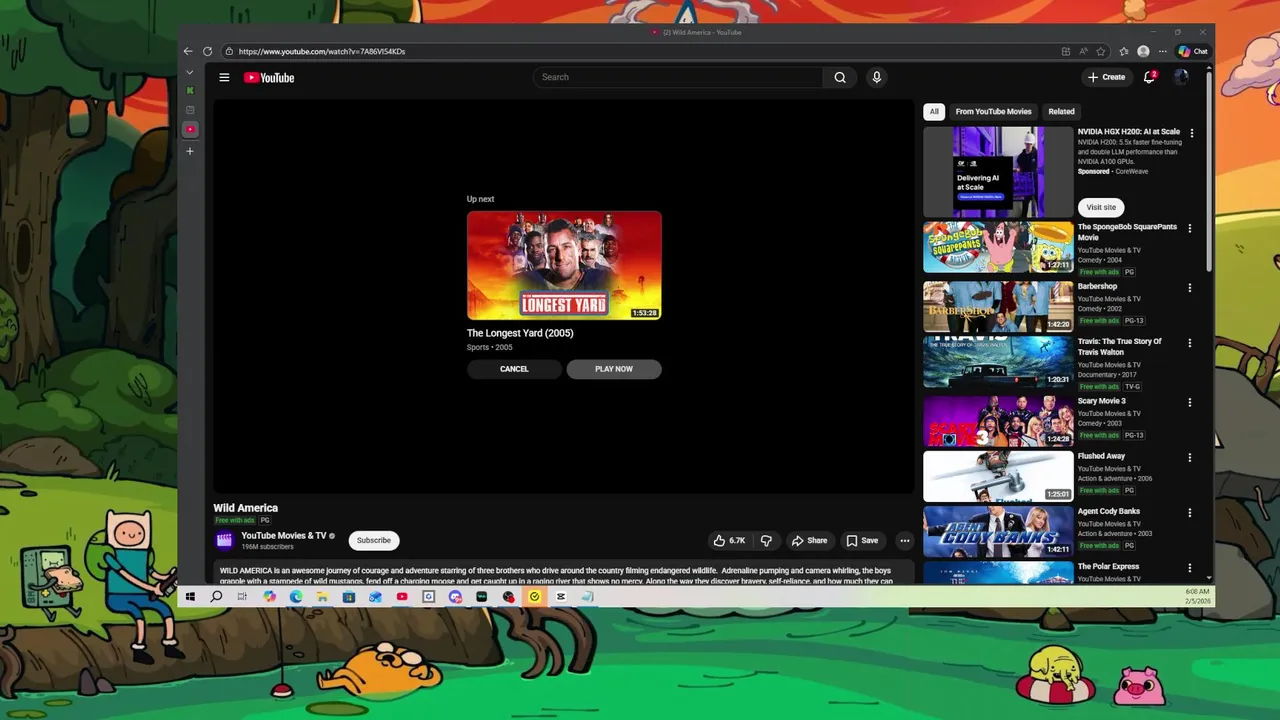Select the All filter chip
The image size is (1280, 720).
click(x=934, y=112)
